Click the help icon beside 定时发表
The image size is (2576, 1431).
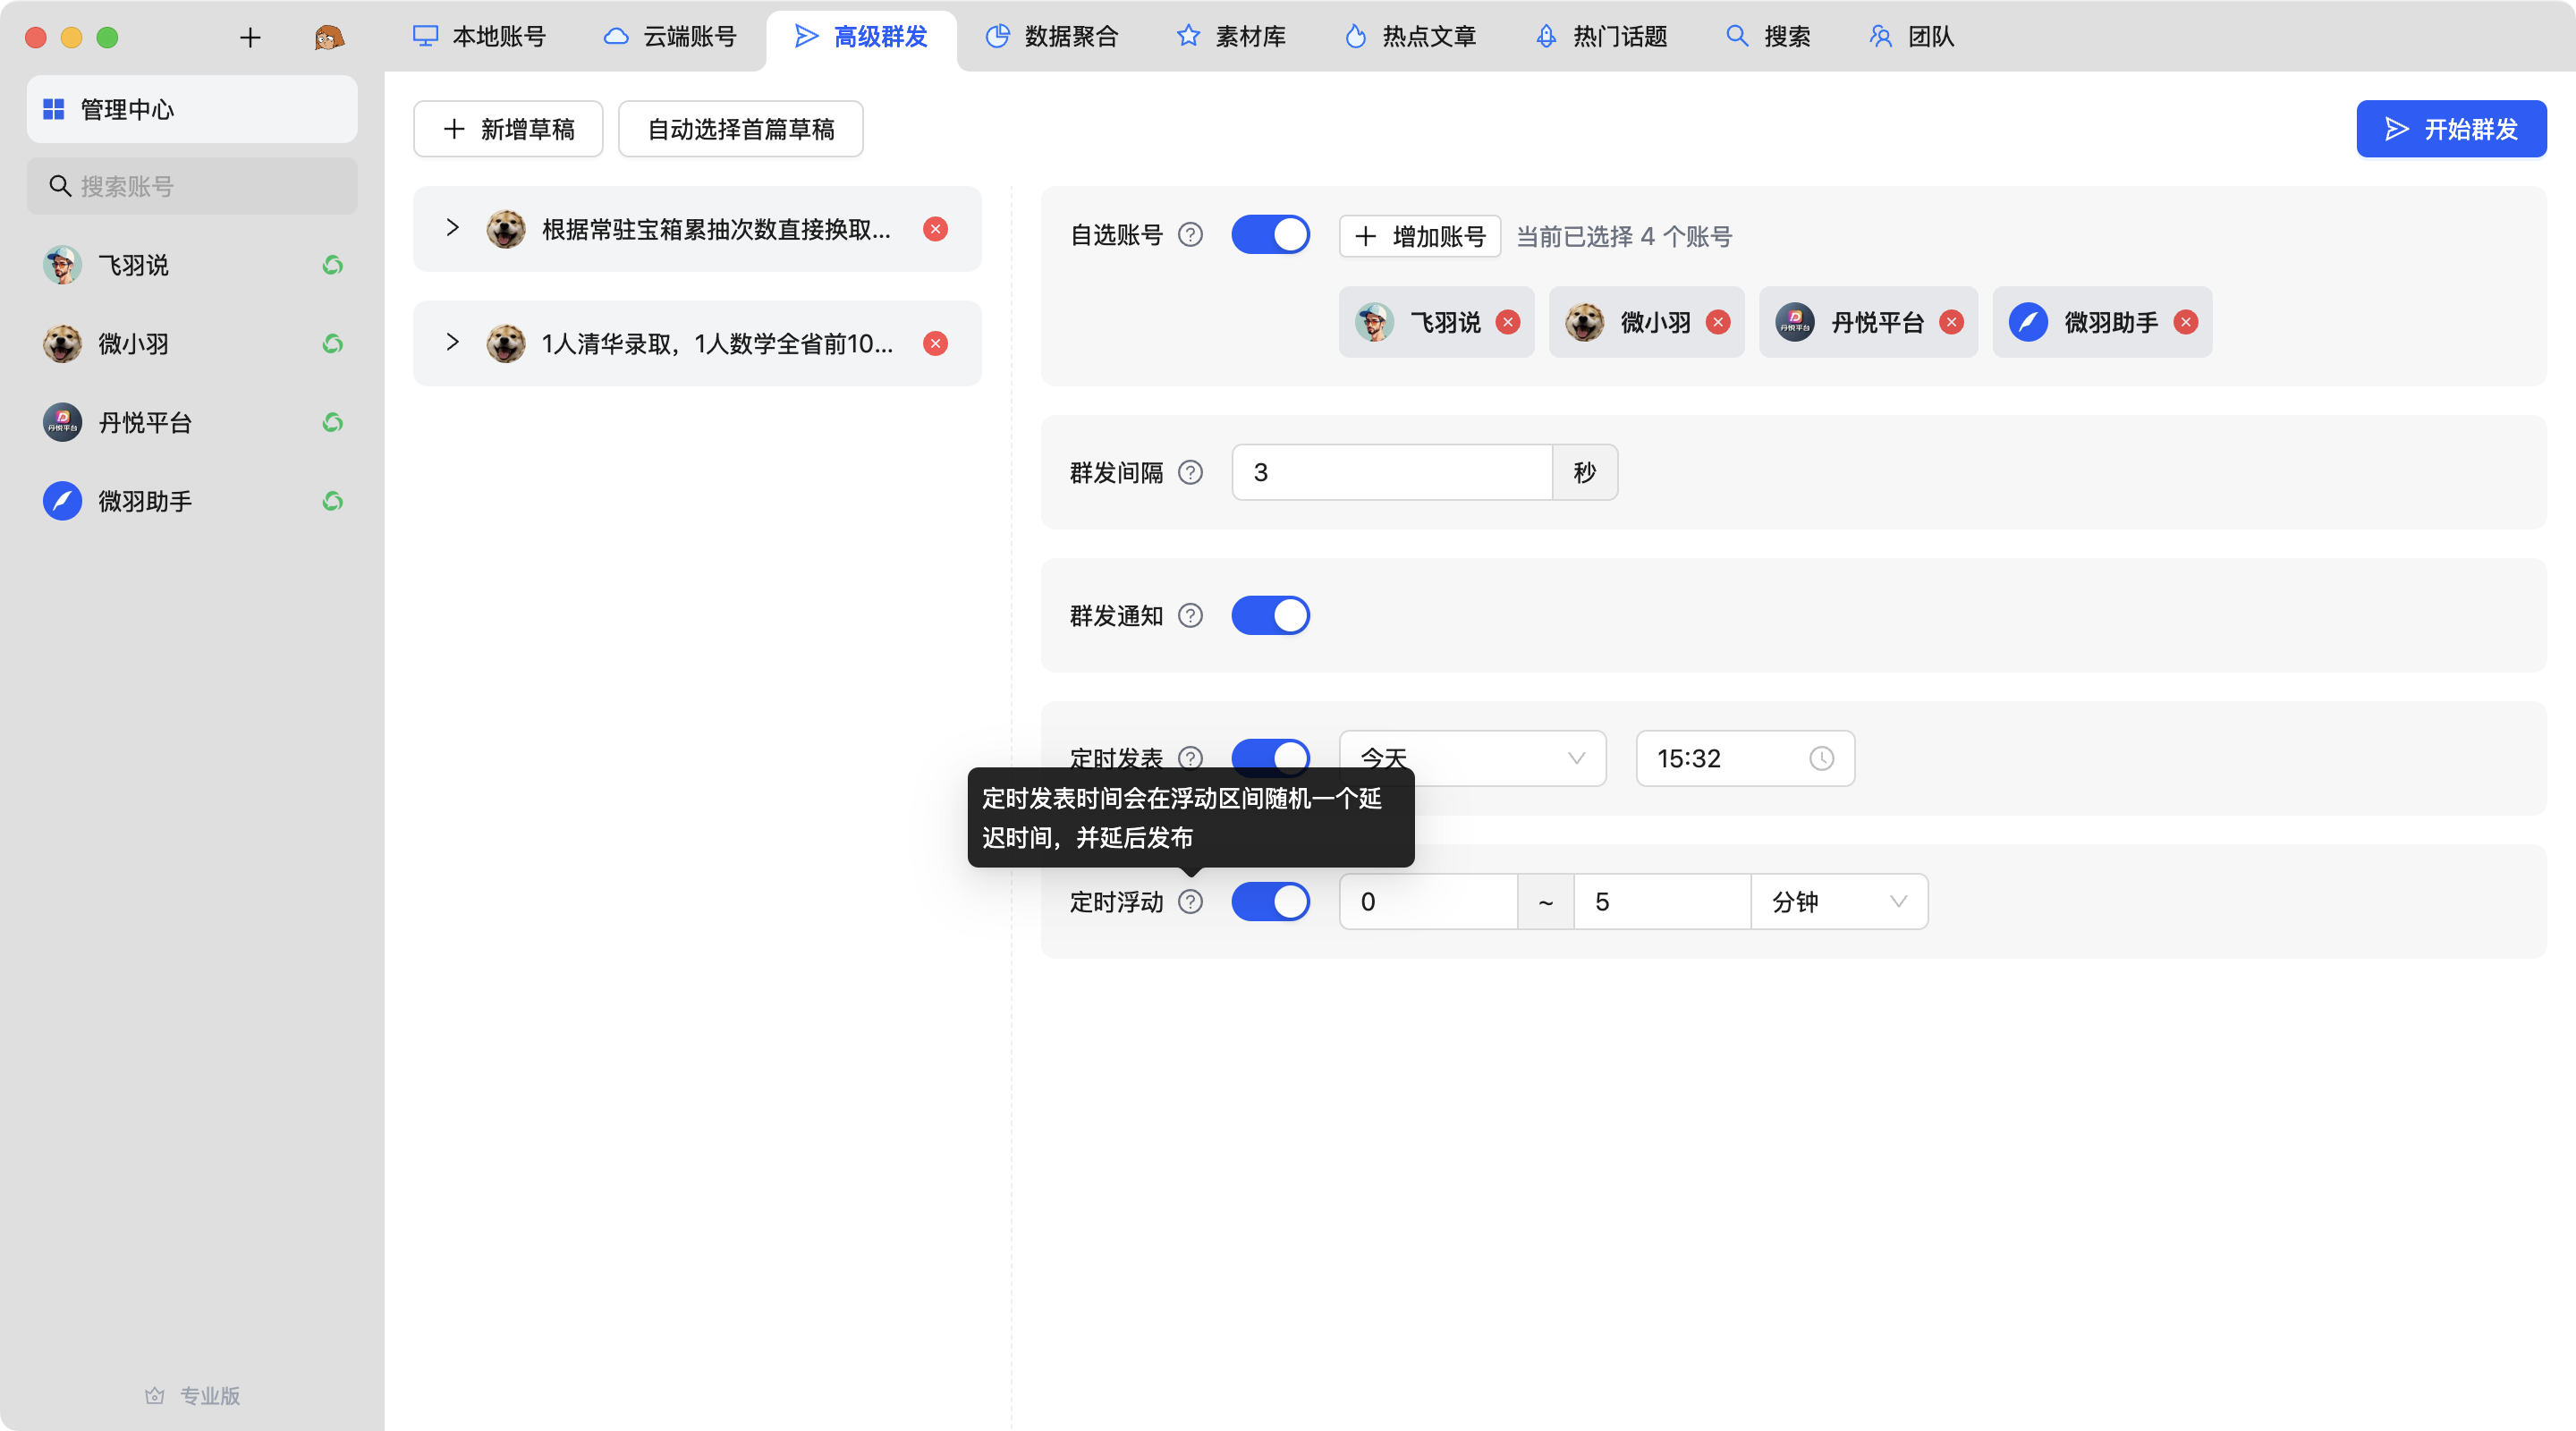tap(1190, 757)
